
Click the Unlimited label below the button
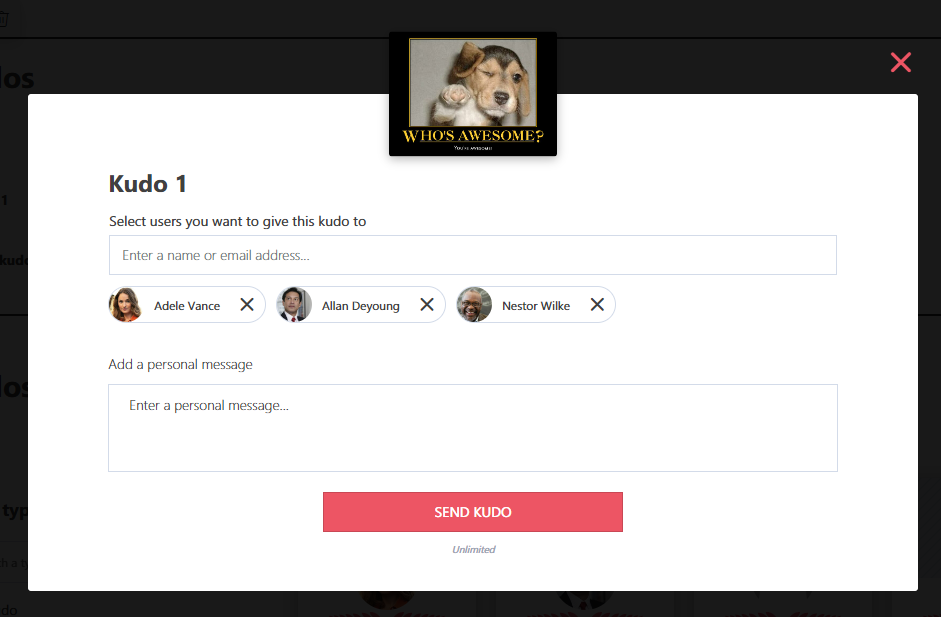click(474, 549)
